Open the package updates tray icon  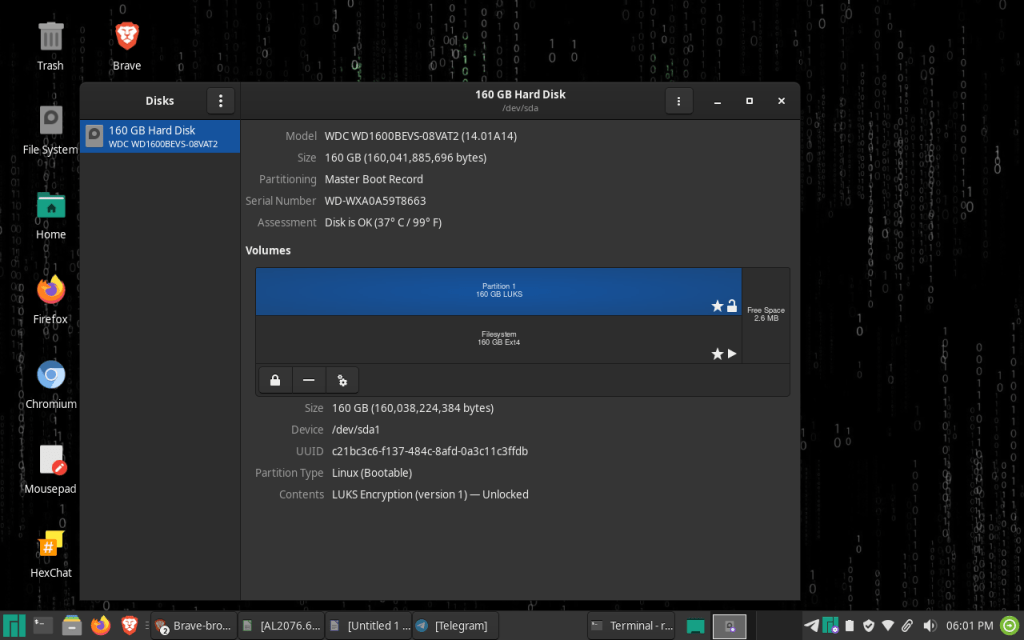[831, 626]
